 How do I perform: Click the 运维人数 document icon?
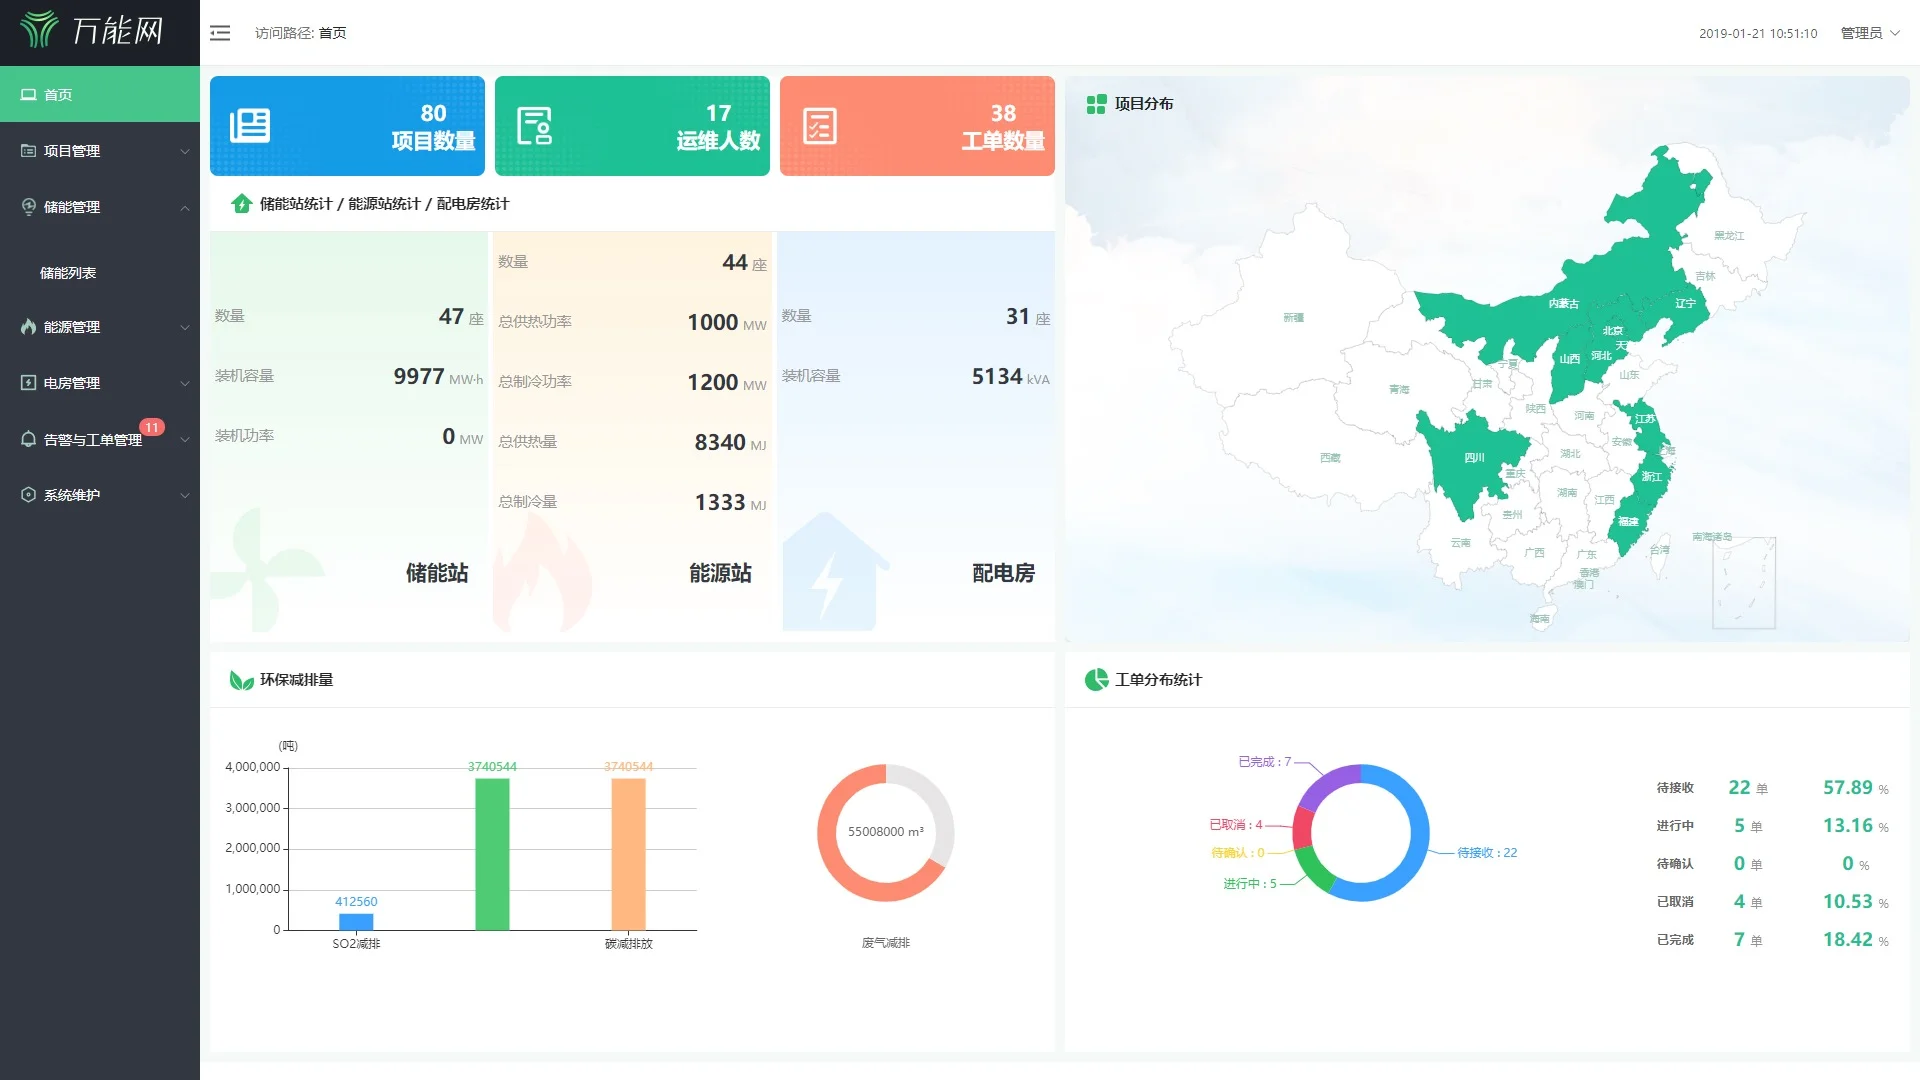pyautogui.click(x=534, y=126)
